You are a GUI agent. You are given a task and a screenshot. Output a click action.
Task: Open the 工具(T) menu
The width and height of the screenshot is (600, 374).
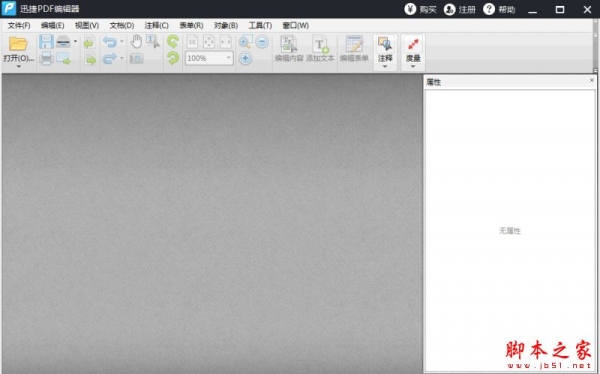coord(260,26)
